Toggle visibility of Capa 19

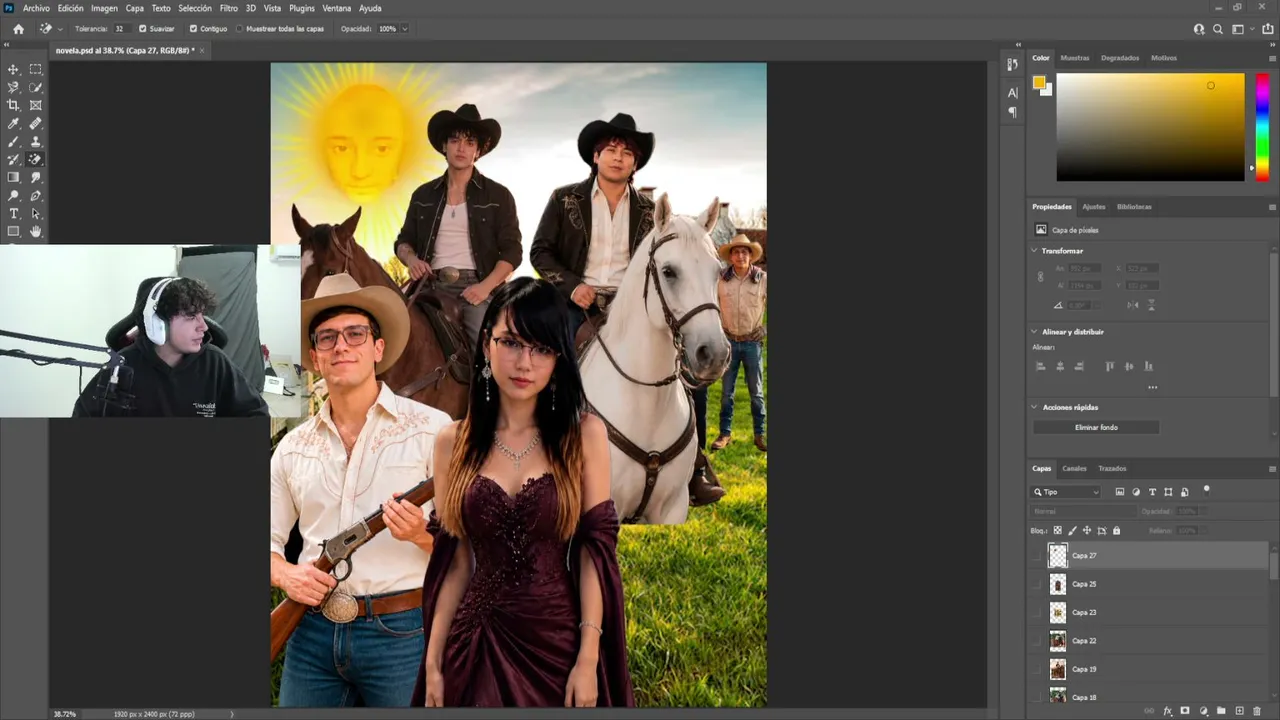(x=1037, y=669)
